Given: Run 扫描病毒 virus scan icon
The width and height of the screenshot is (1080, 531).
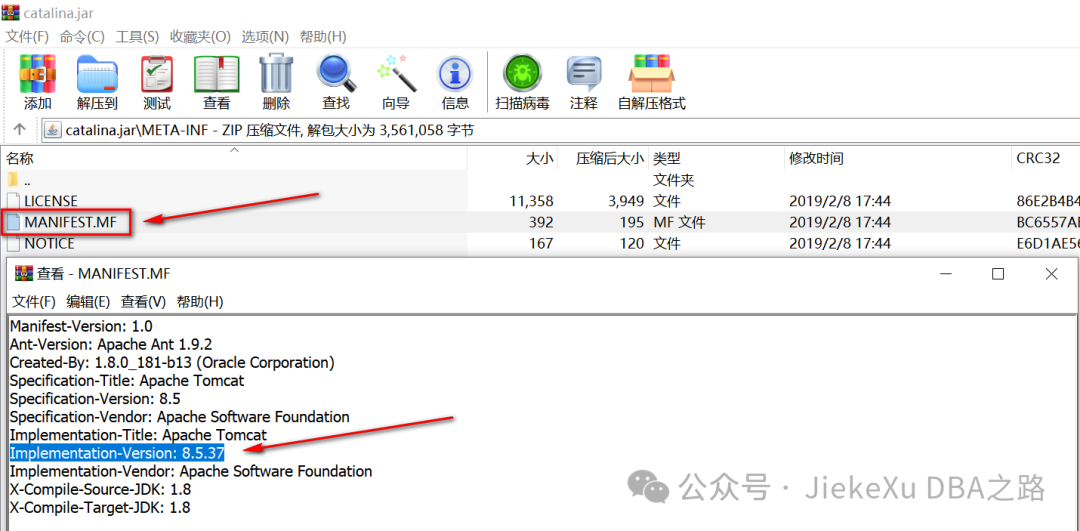Looking at the screenshot, I should pyautogui.click(x=522, y=82).
